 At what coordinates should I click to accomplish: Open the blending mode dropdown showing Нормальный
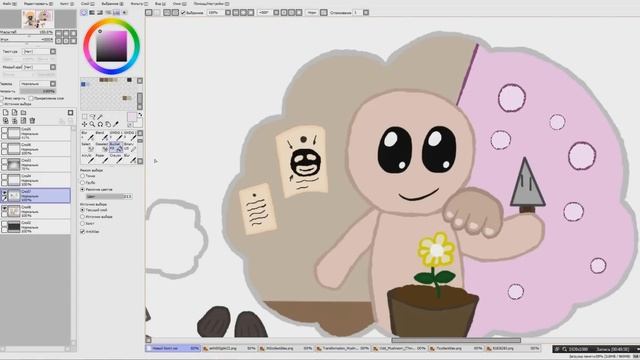pyautogui.click(x=38, y=84)
